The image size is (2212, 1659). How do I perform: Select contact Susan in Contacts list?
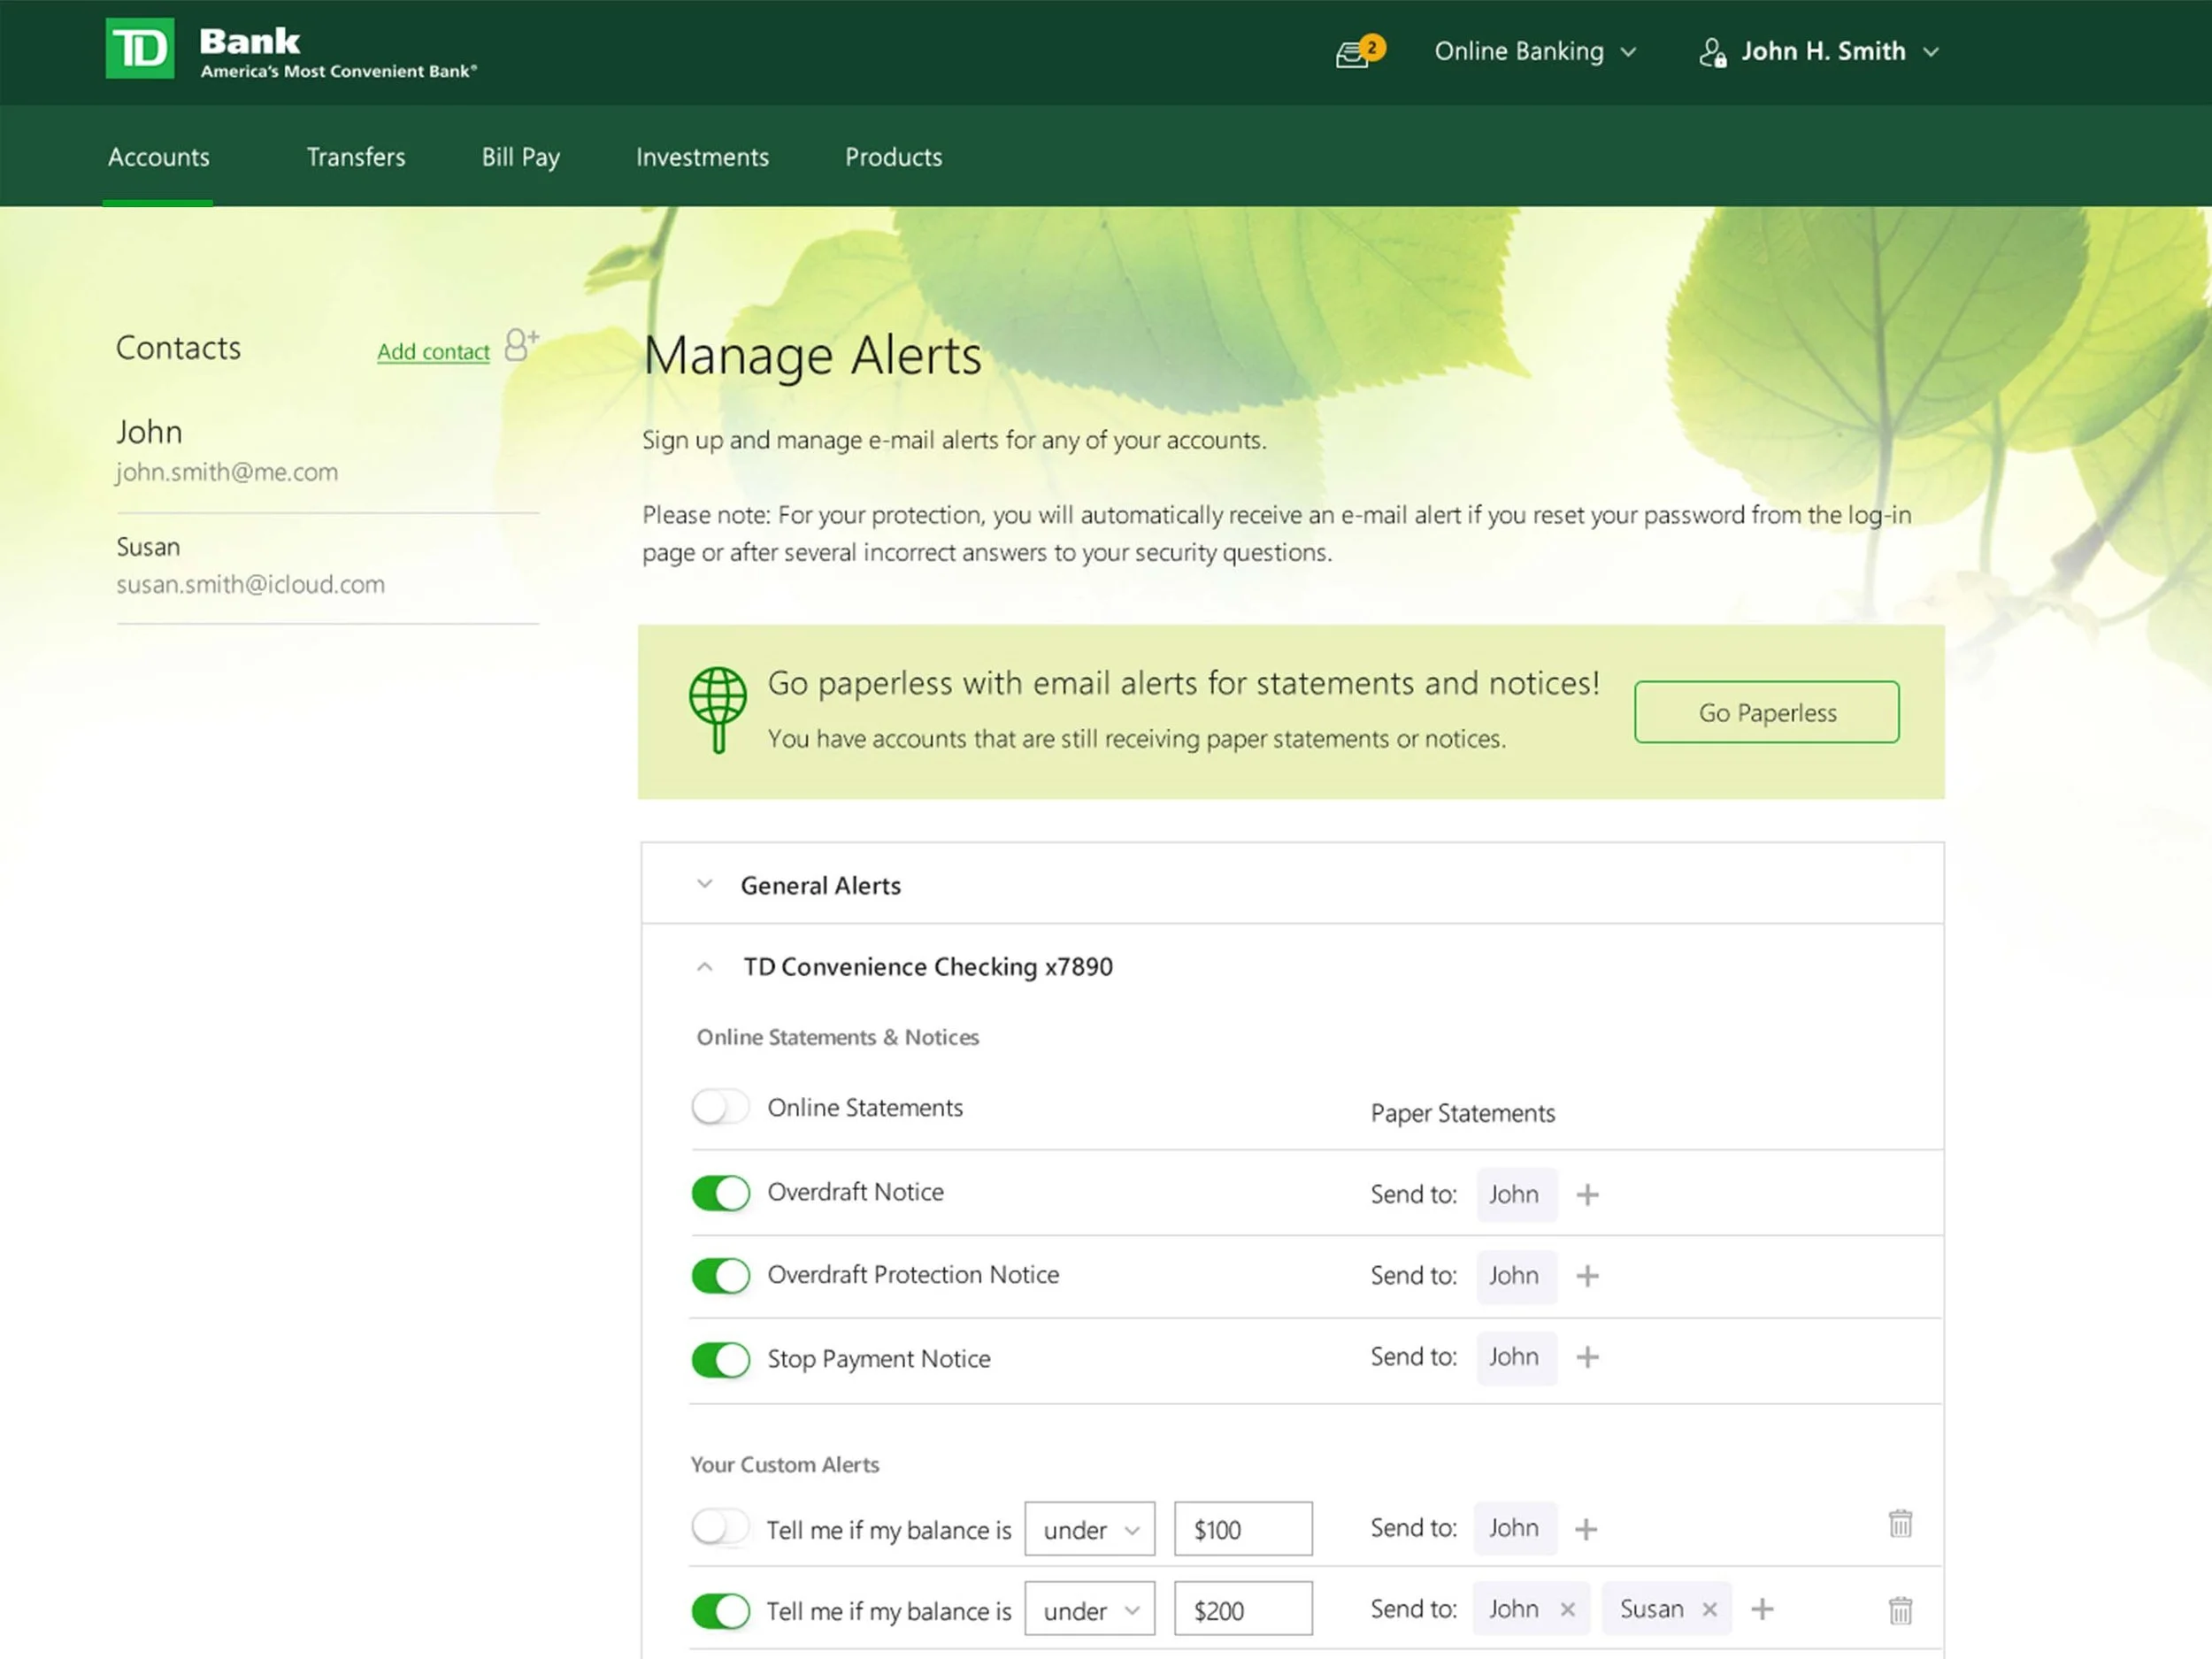(148, 547)
